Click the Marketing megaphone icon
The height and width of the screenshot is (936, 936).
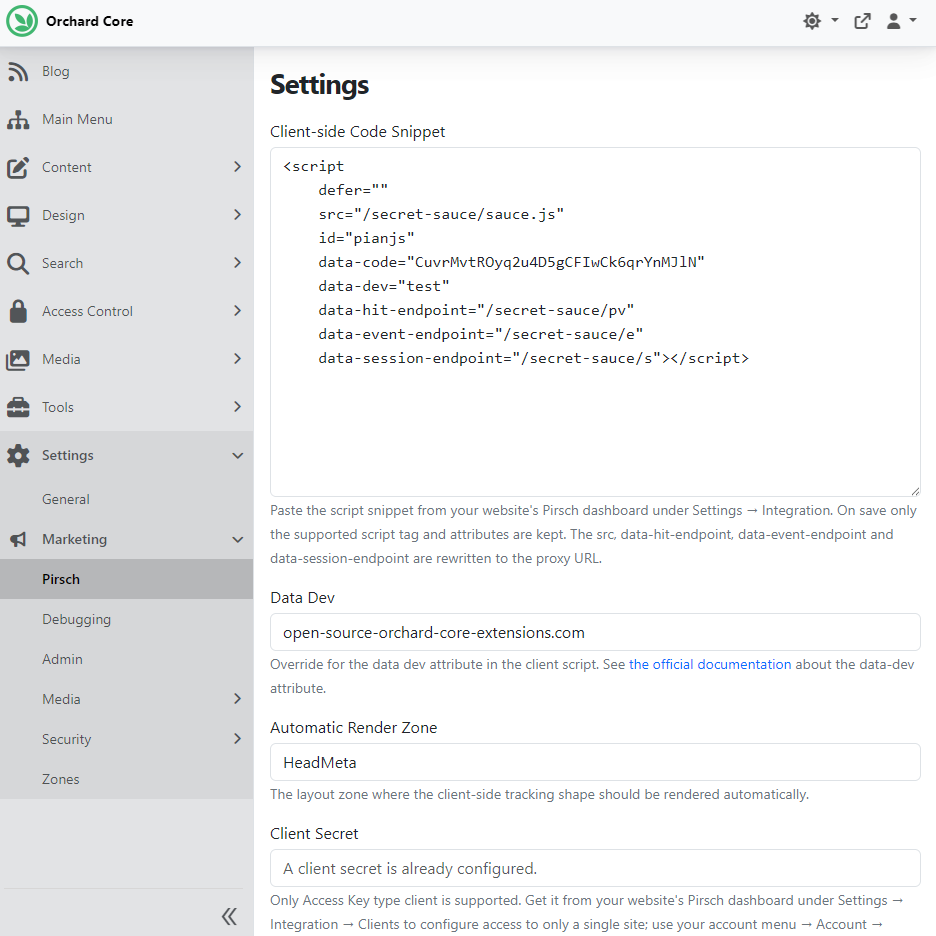(x=18, y=540)
